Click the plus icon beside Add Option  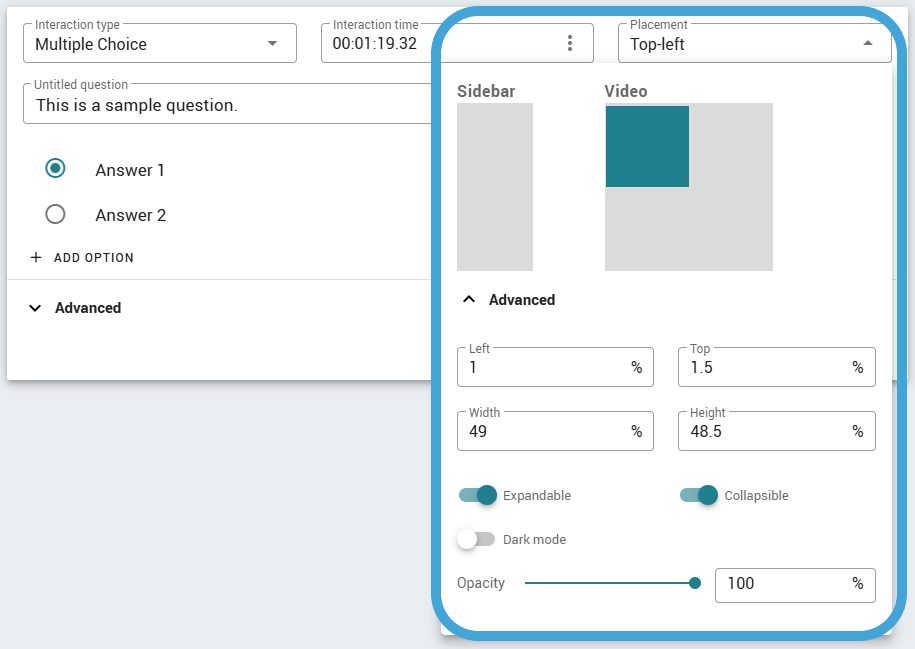pos(36,257)
